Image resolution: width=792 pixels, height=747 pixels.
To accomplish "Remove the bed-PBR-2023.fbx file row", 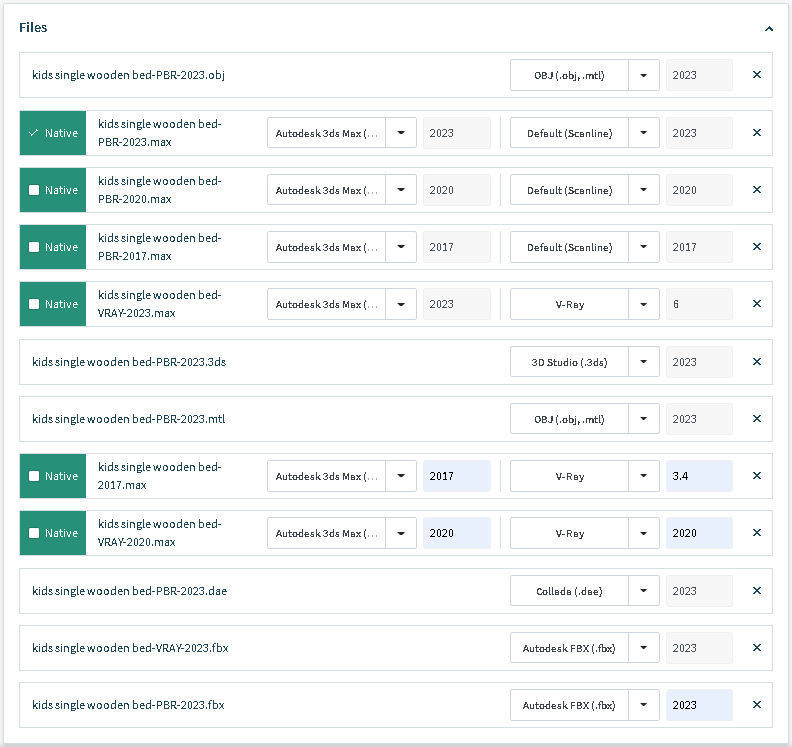I will [756, 705].
